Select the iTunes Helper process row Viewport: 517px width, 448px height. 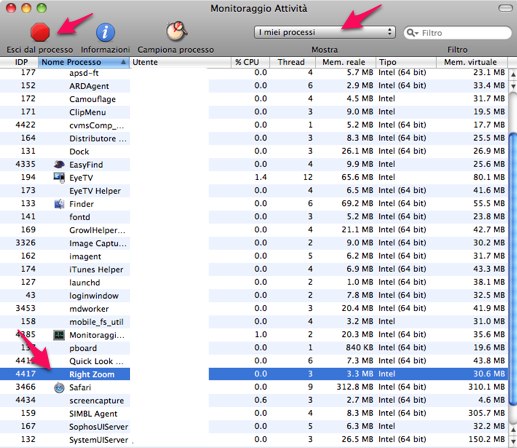(253, 269)
